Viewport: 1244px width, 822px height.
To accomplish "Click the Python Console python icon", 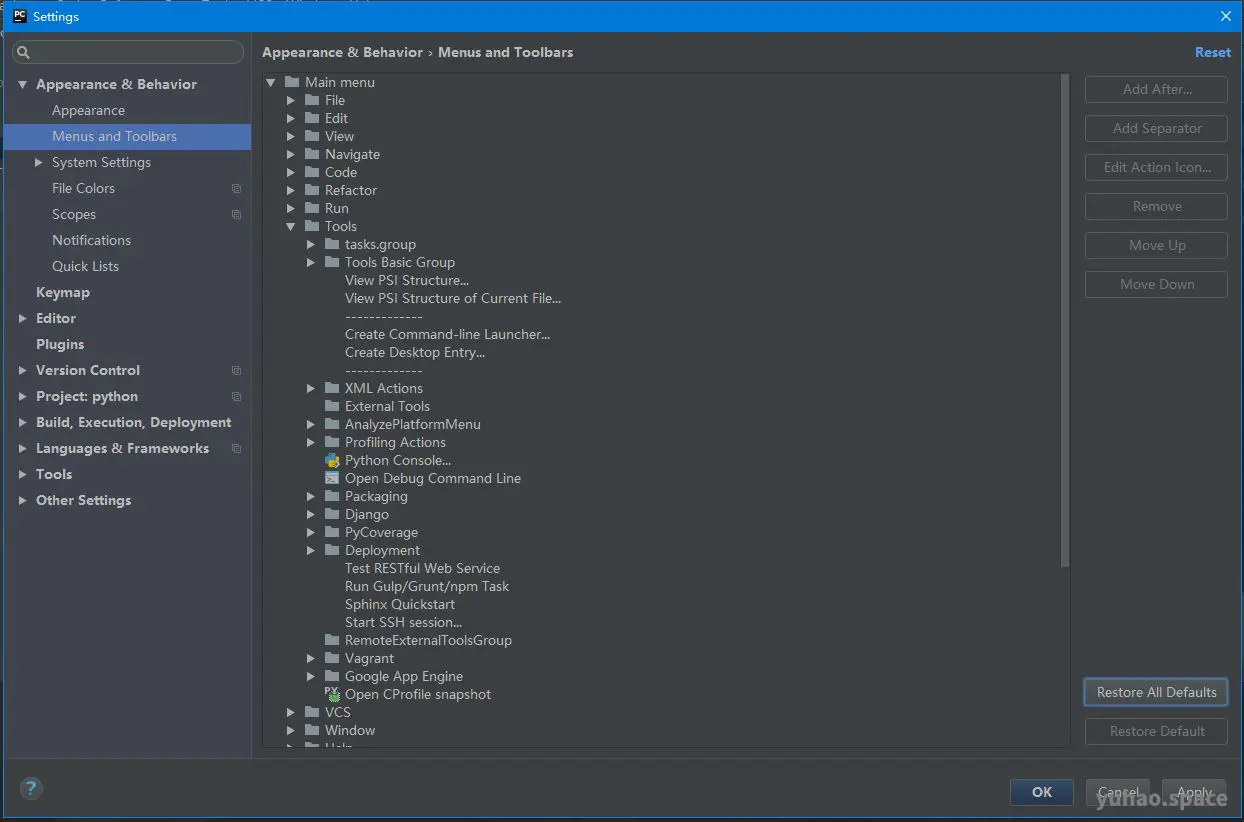I will [333, 460].
